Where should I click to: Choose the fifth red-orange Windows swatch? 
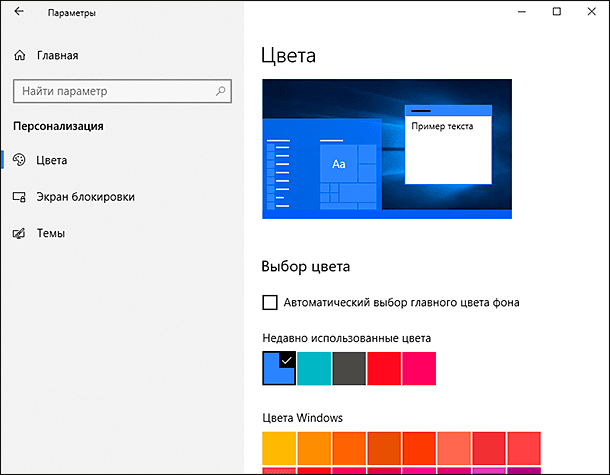[419, 448]
